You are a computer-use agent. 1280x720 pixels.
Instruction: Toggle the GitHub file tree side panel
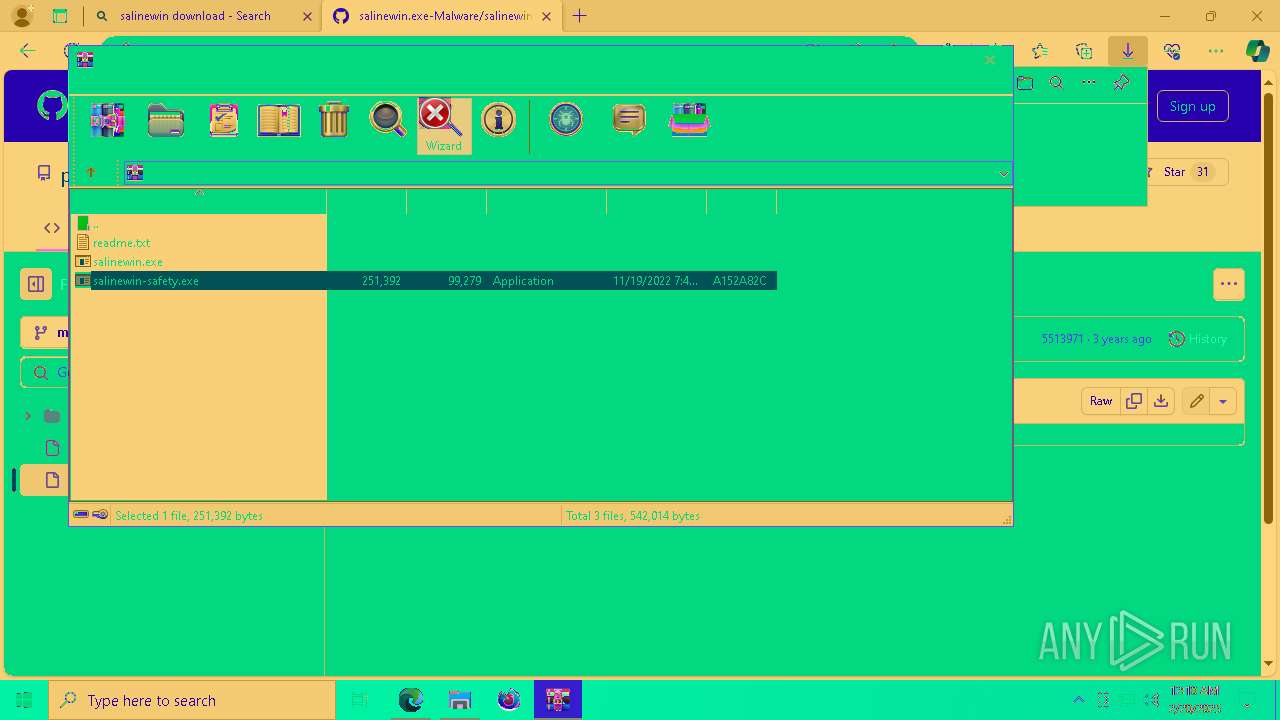[36, 284]
